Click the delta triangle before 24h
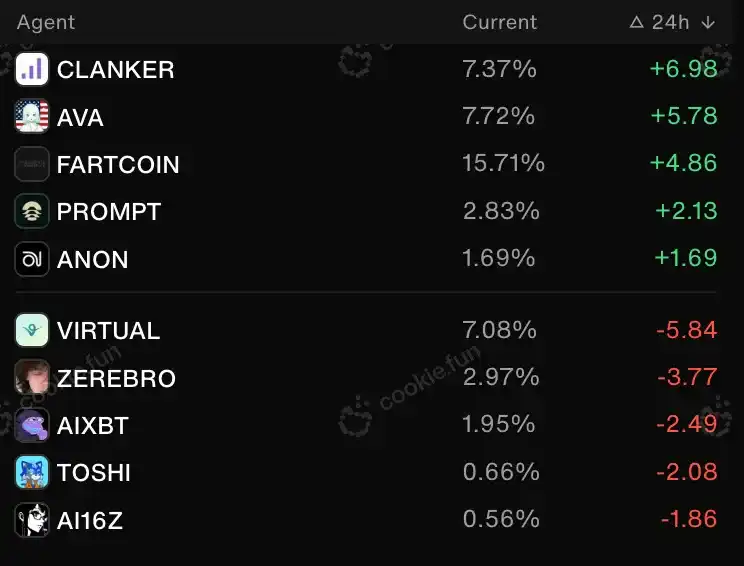Screen dimensions: 744x566 pos(636,22)
